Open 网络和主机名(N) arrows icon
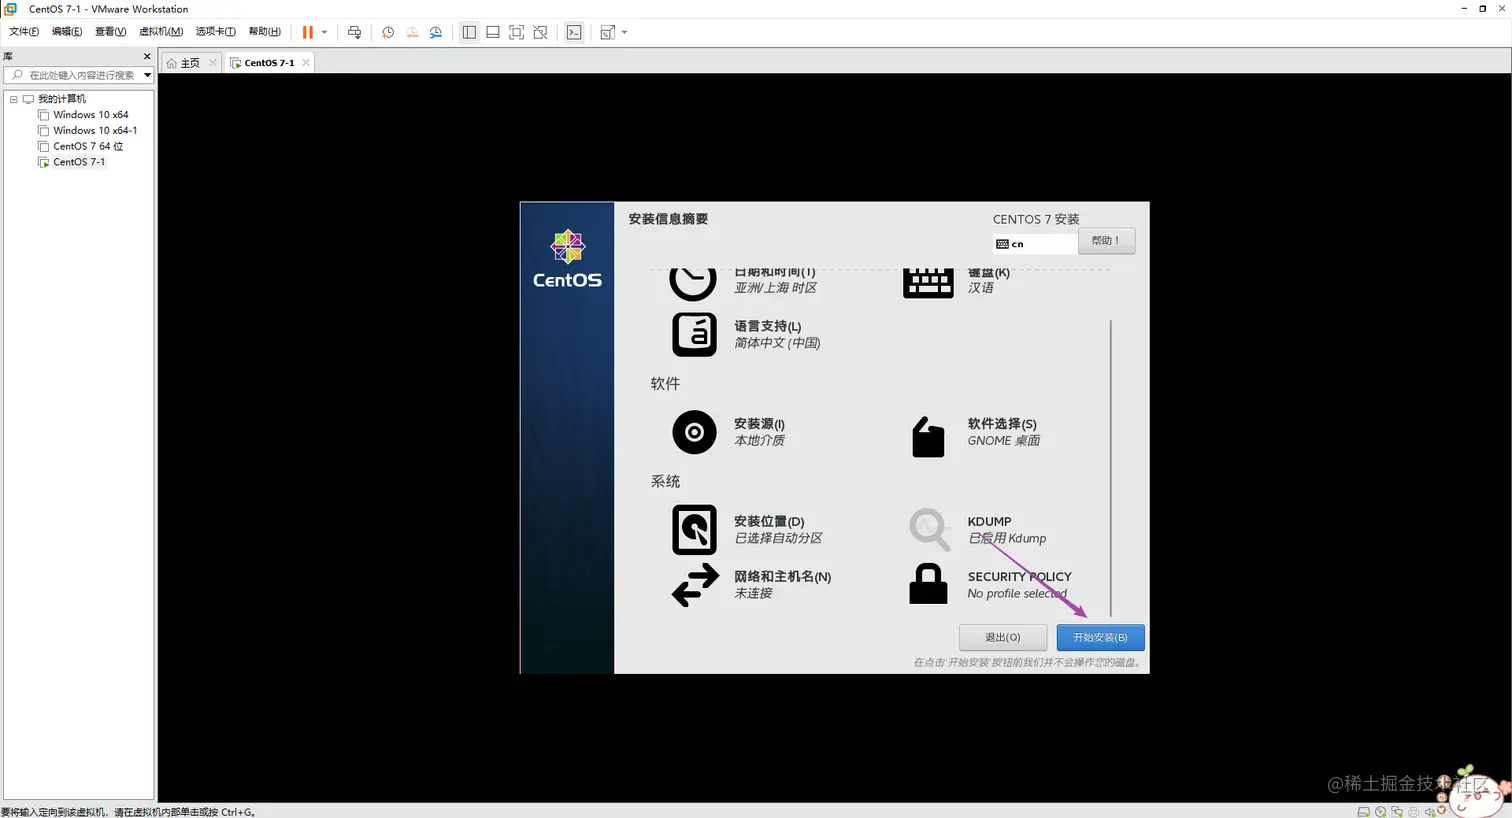This screenshot has width=1512, height=818. pyautogui.click(x=695, y=585)
